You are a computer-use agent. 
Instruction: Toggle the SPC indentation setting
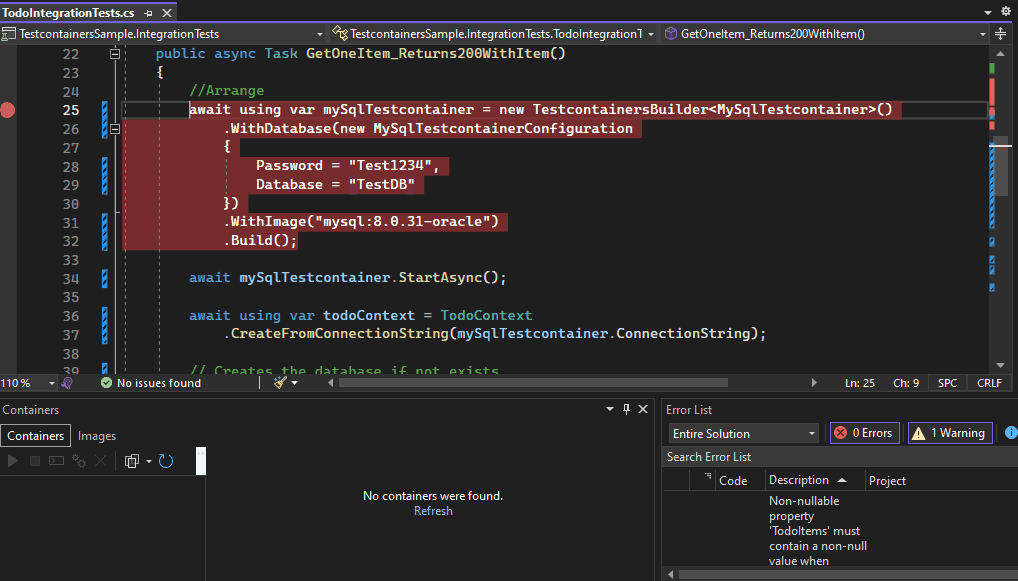click(x=947, y=383)
